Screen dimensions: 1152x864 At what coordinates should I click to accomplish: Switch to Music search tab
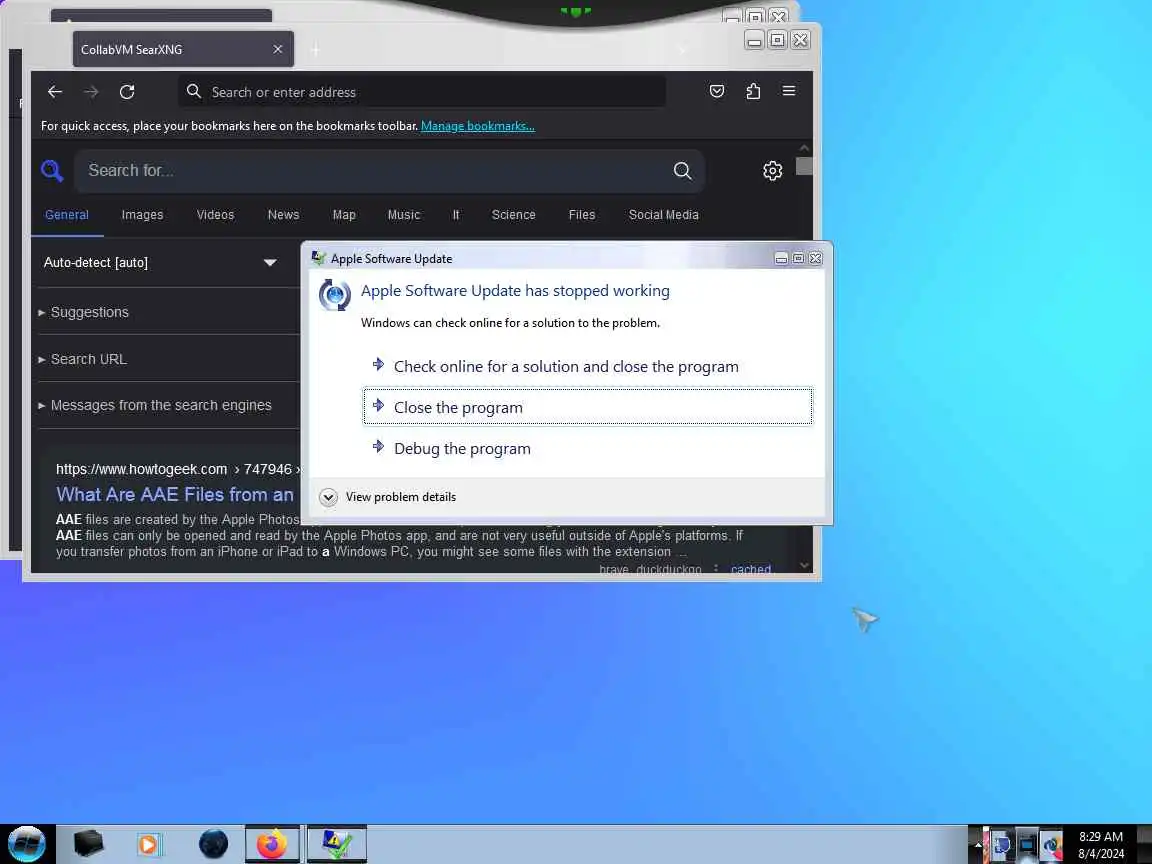(404, 215)
